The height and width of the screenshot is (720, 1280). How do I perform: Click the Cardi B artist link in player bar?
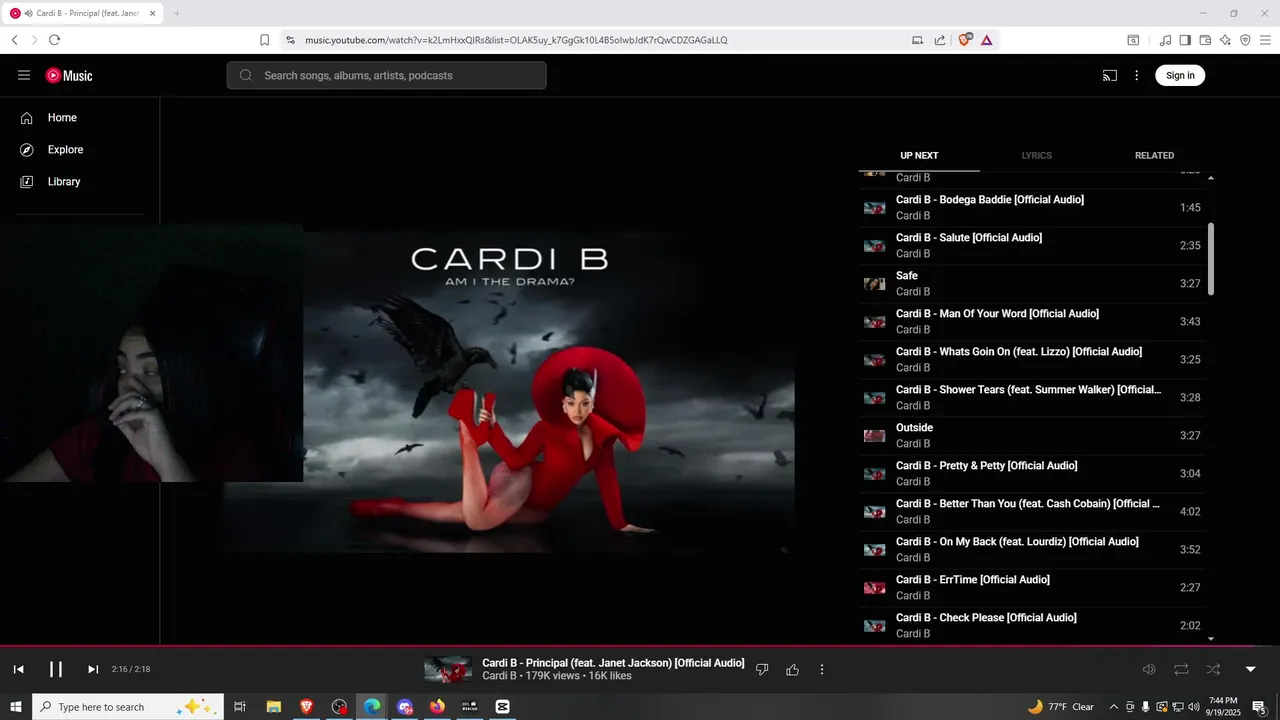pyautogui.click(x=499, y=676)
